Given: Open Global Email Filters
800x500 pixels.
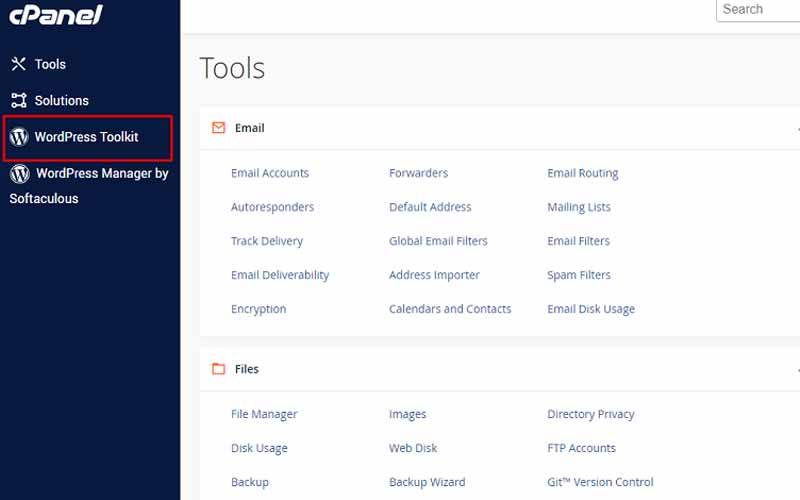Looking at the screenshot, I should [x=438, y=241].
